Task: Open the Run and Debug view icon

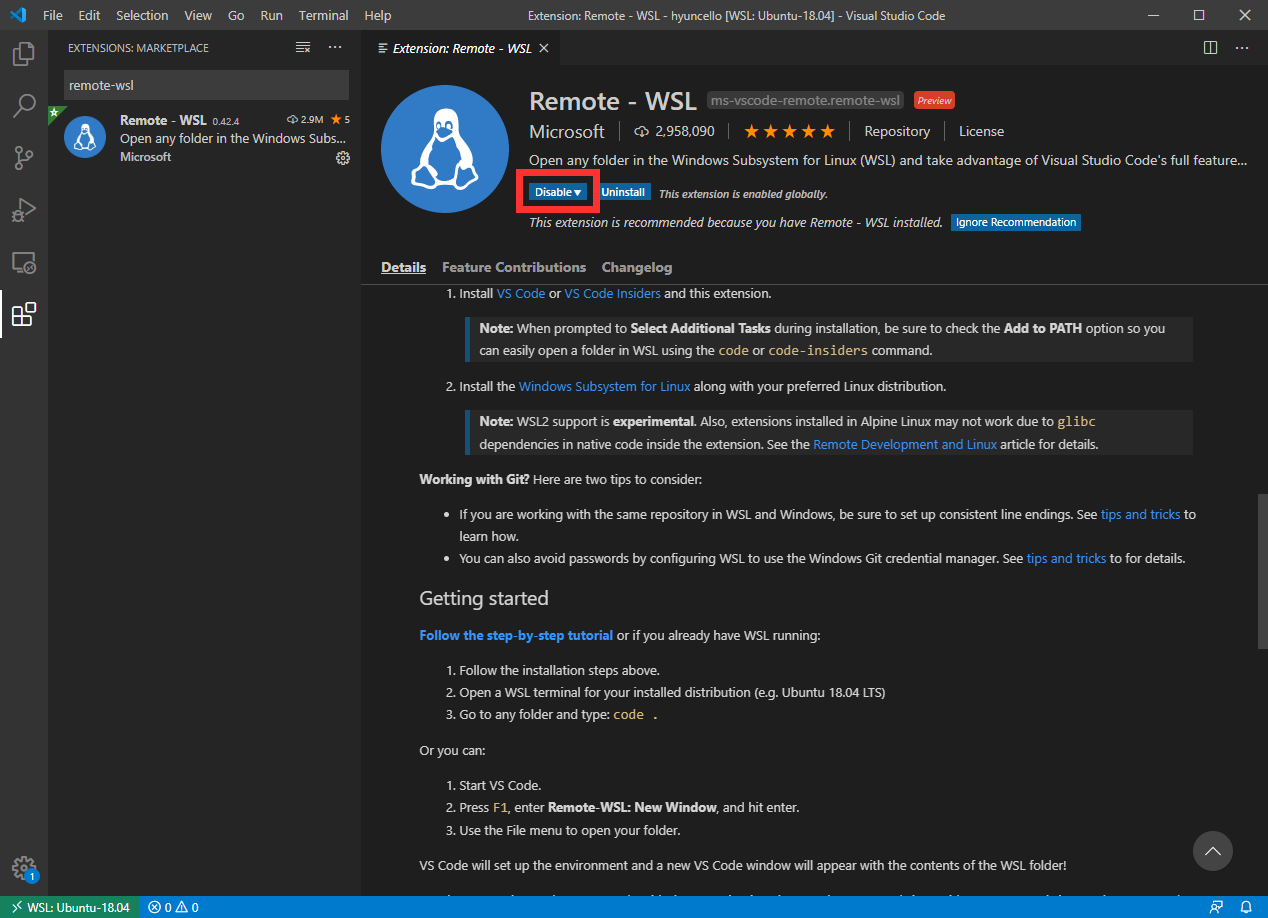Action: point(24,210)
